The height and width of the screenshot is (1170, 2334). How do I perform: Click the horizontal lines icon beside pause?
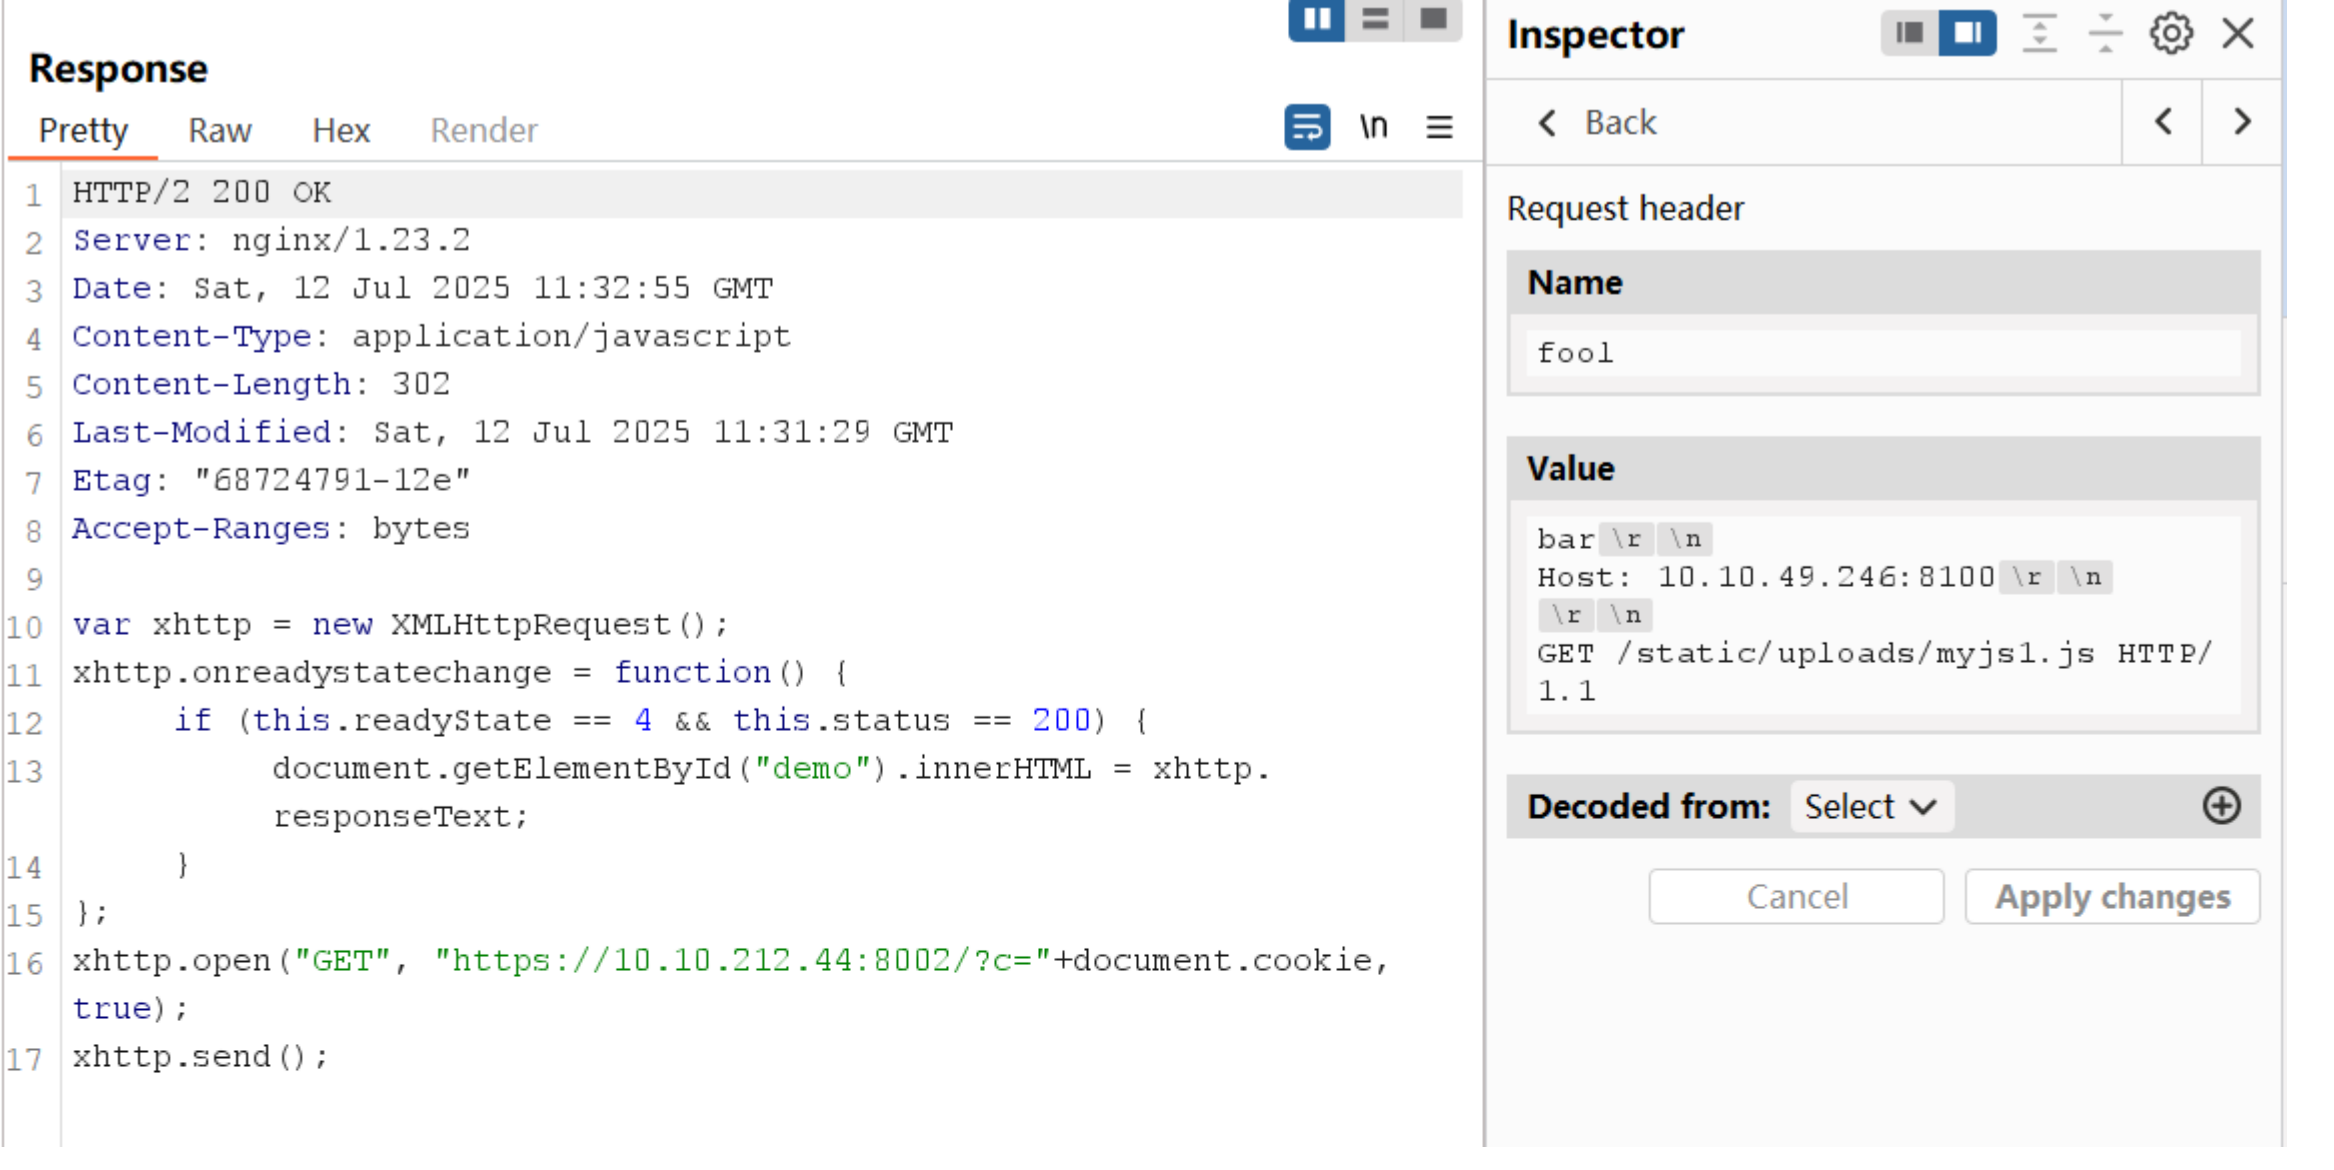[1375, 17]
